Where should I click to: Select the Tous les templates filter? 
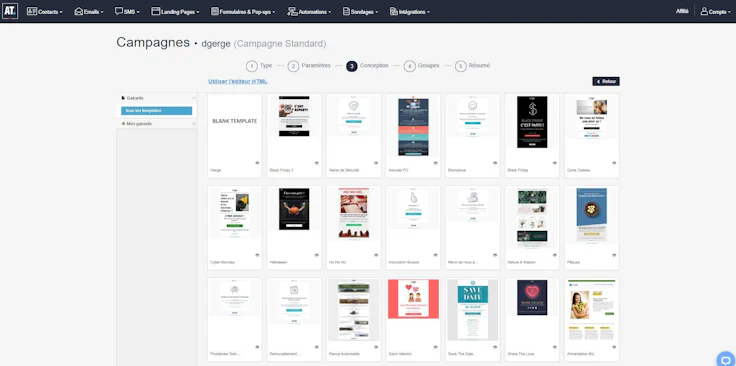[156, 111]
